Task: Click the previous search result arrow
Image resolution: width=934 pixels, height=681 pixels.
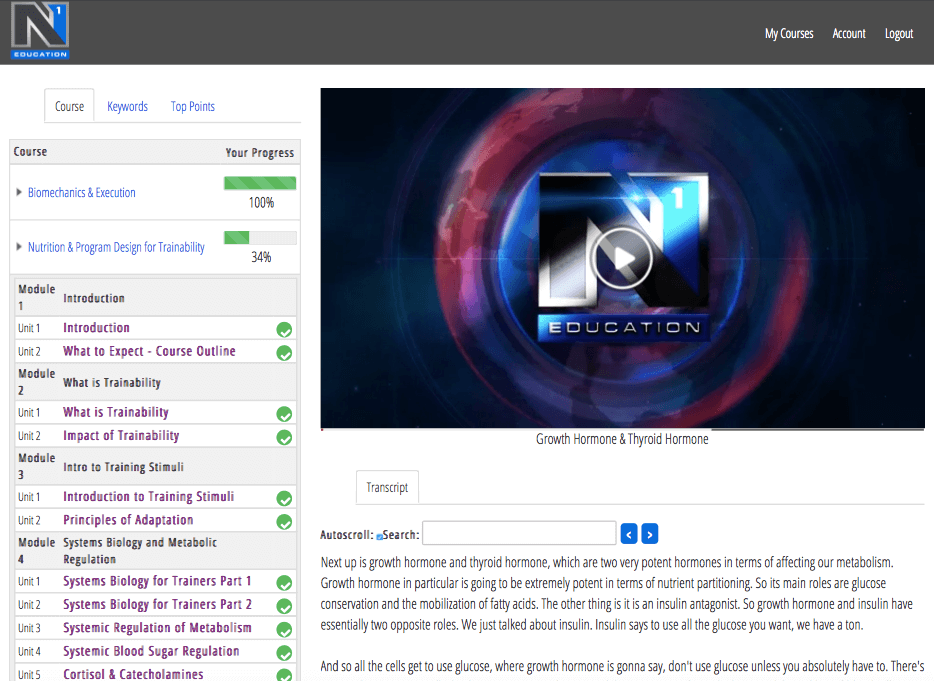Action: pyautogui.click(x=629, y=534)
